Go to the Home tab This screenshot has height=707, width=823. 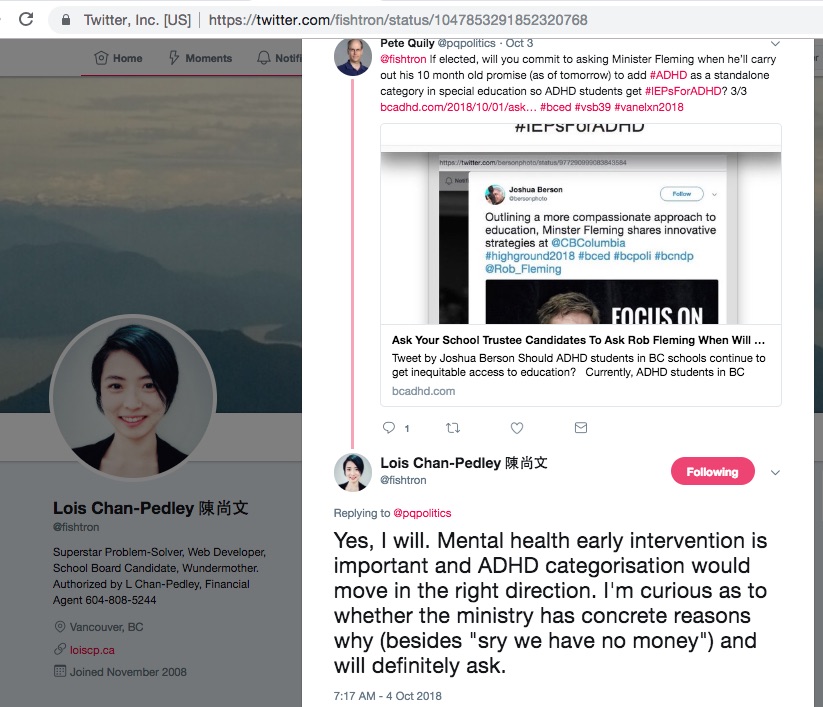pos(118,58)
